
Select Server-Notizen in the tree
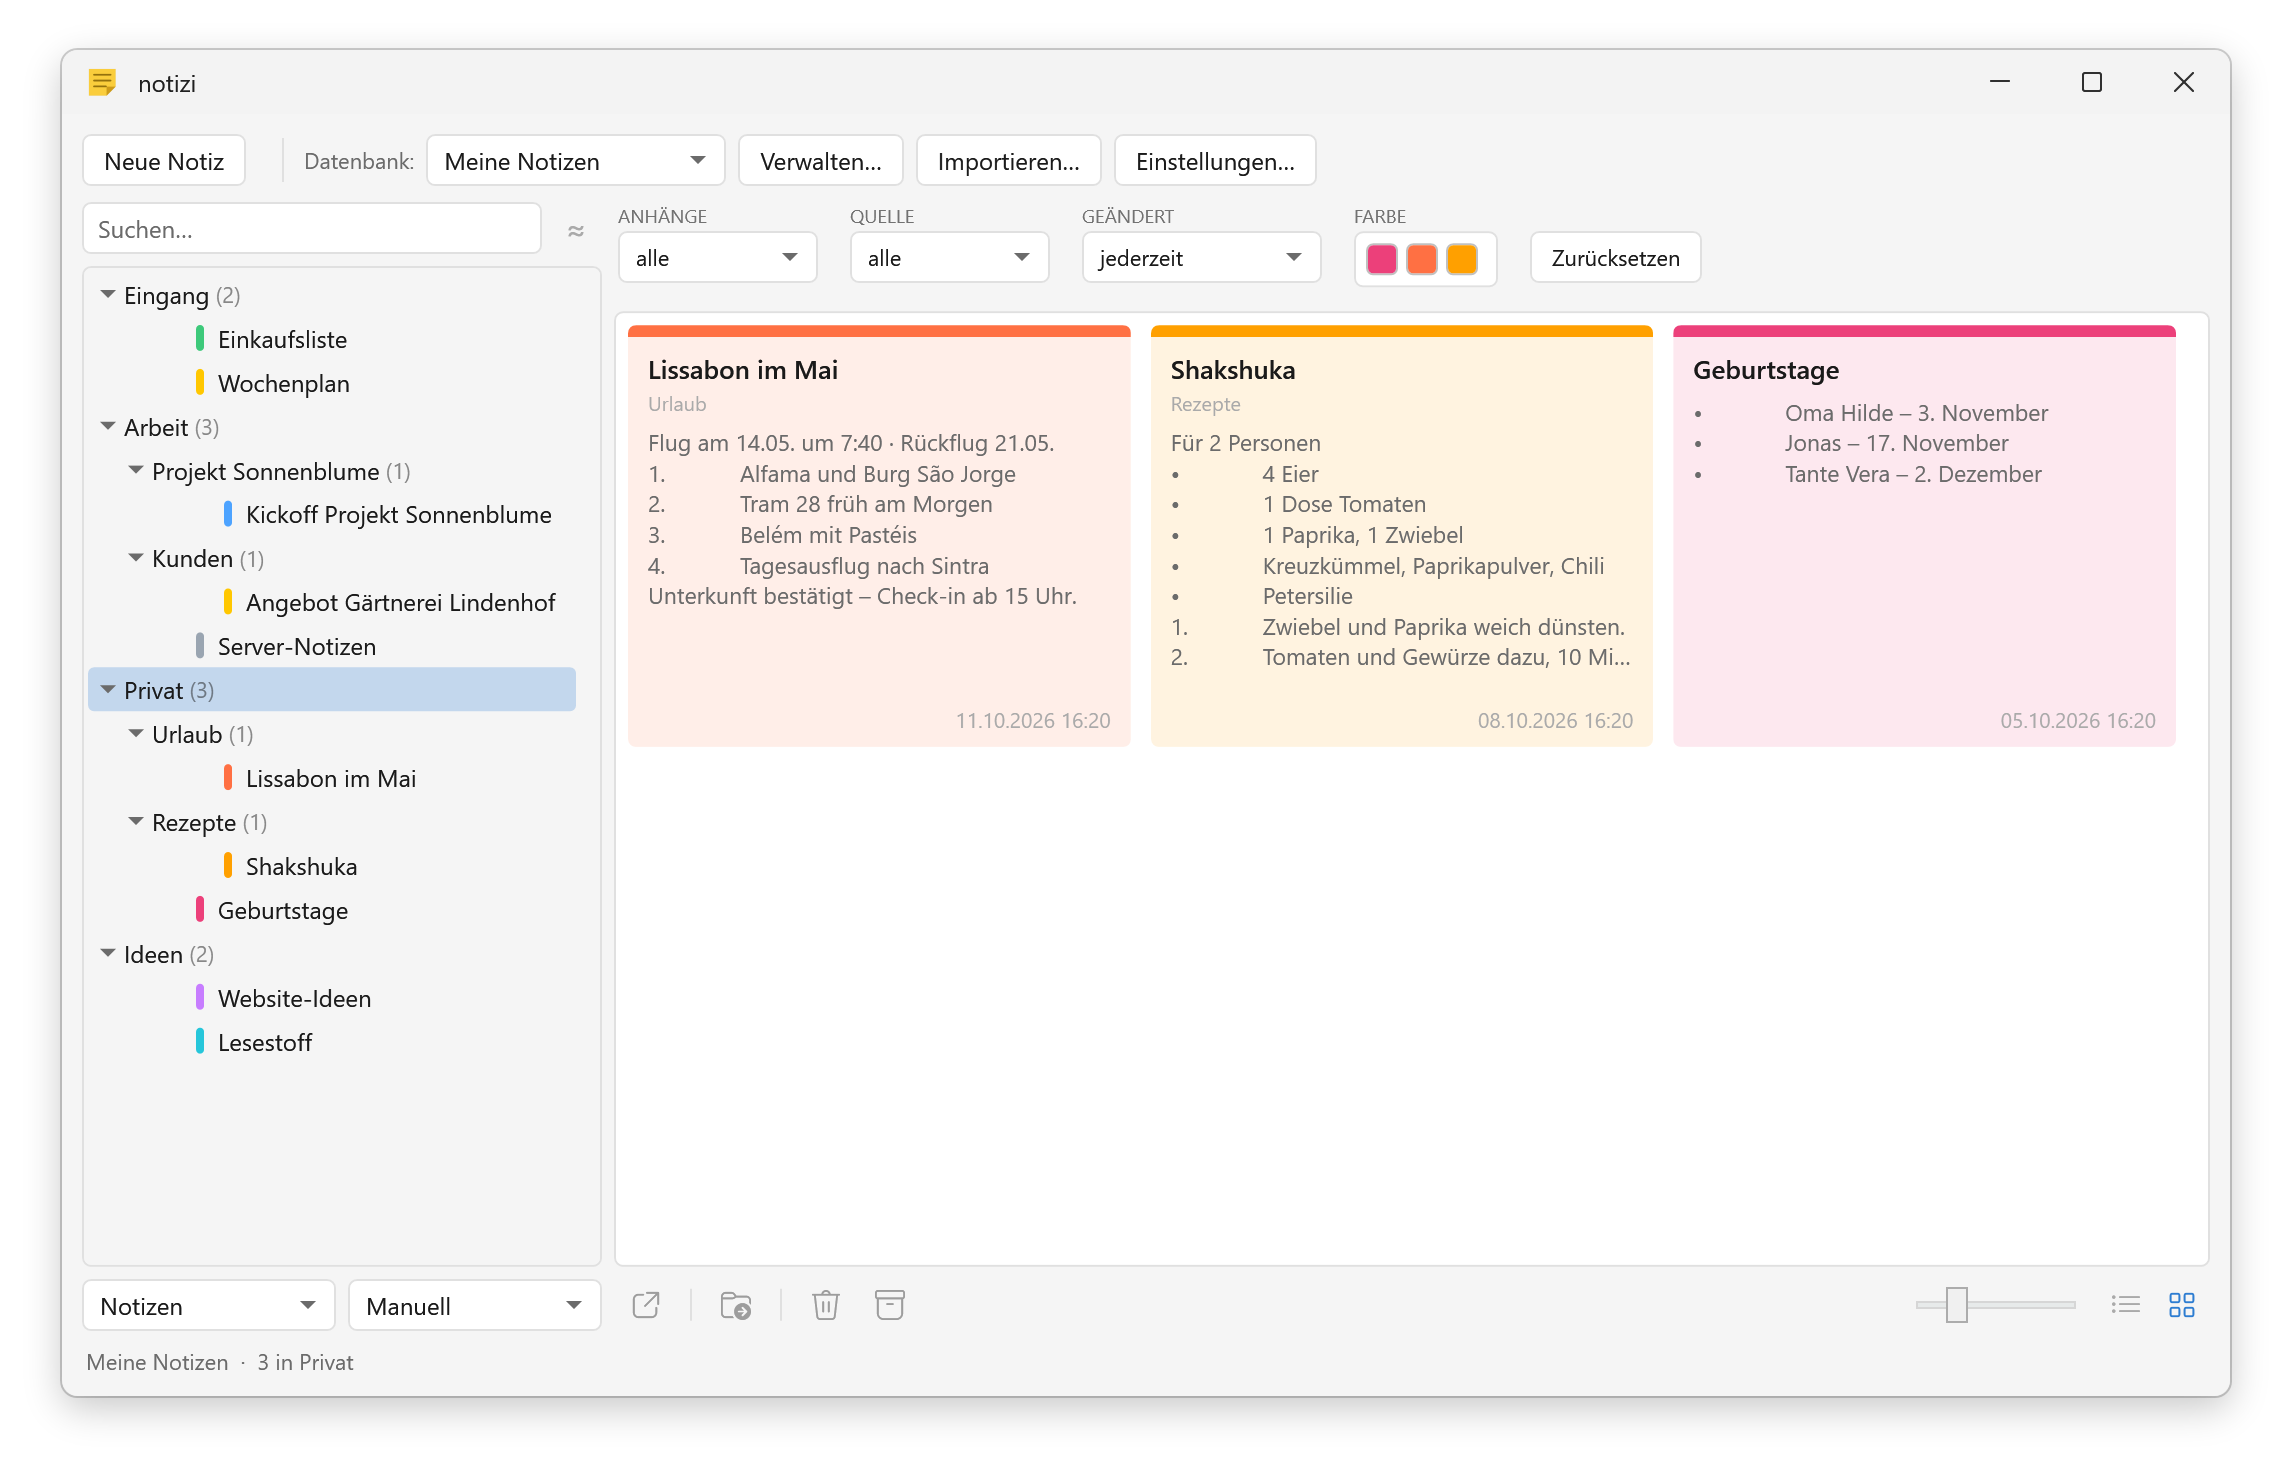click(x=297, y=646)
